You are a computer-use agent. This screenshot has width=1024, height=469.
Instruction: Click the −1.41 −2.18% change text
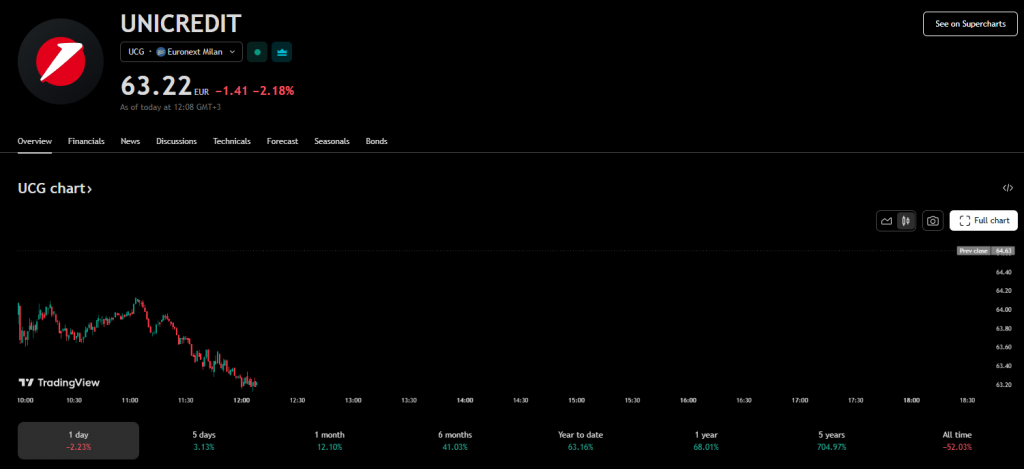point(255,91)
